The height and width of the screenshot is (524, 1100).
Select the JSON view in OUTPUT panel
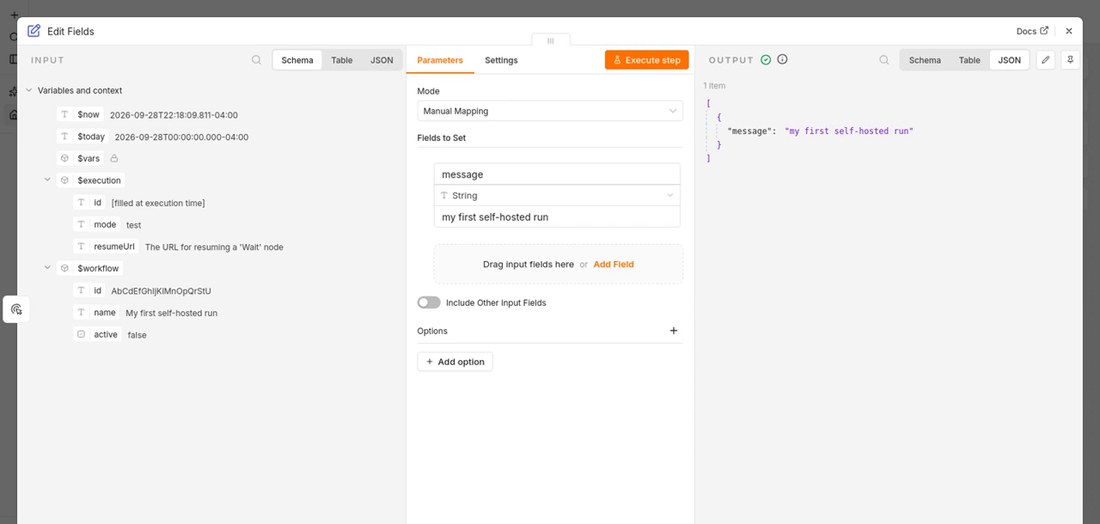point(1010,60)
